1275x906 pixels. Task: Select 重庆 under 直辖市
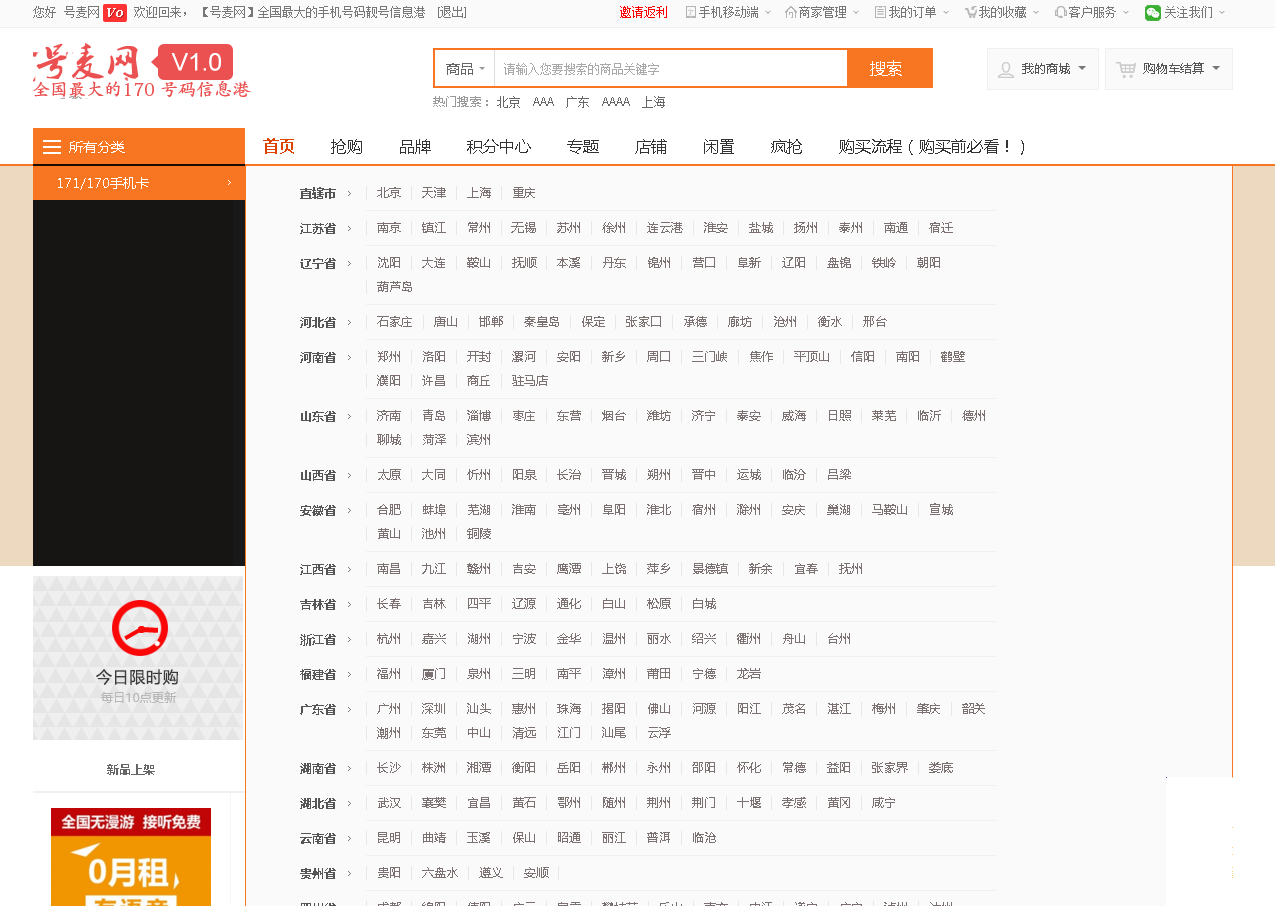[x=524, y=193]
